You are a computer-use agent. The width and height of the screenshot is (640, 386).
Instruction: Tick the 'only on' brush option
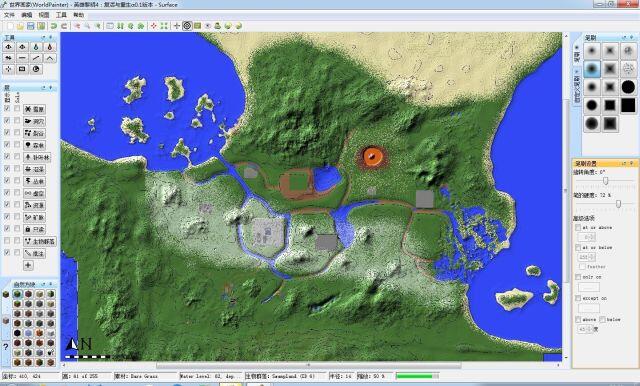click(x=578, y=277)
